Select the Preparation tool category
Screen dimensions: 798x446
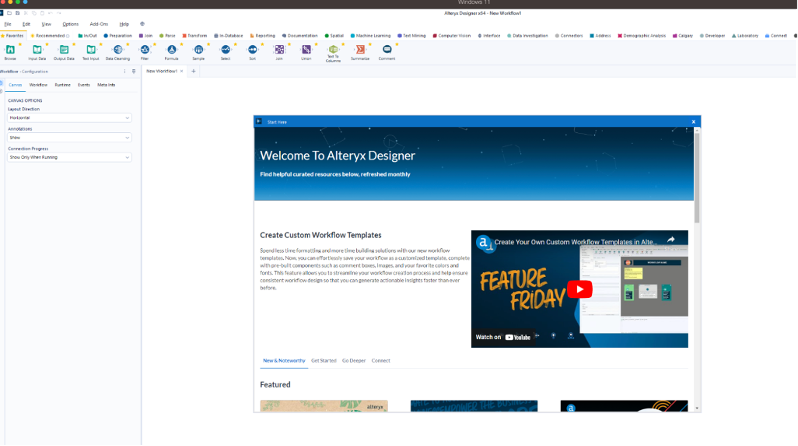118,36
